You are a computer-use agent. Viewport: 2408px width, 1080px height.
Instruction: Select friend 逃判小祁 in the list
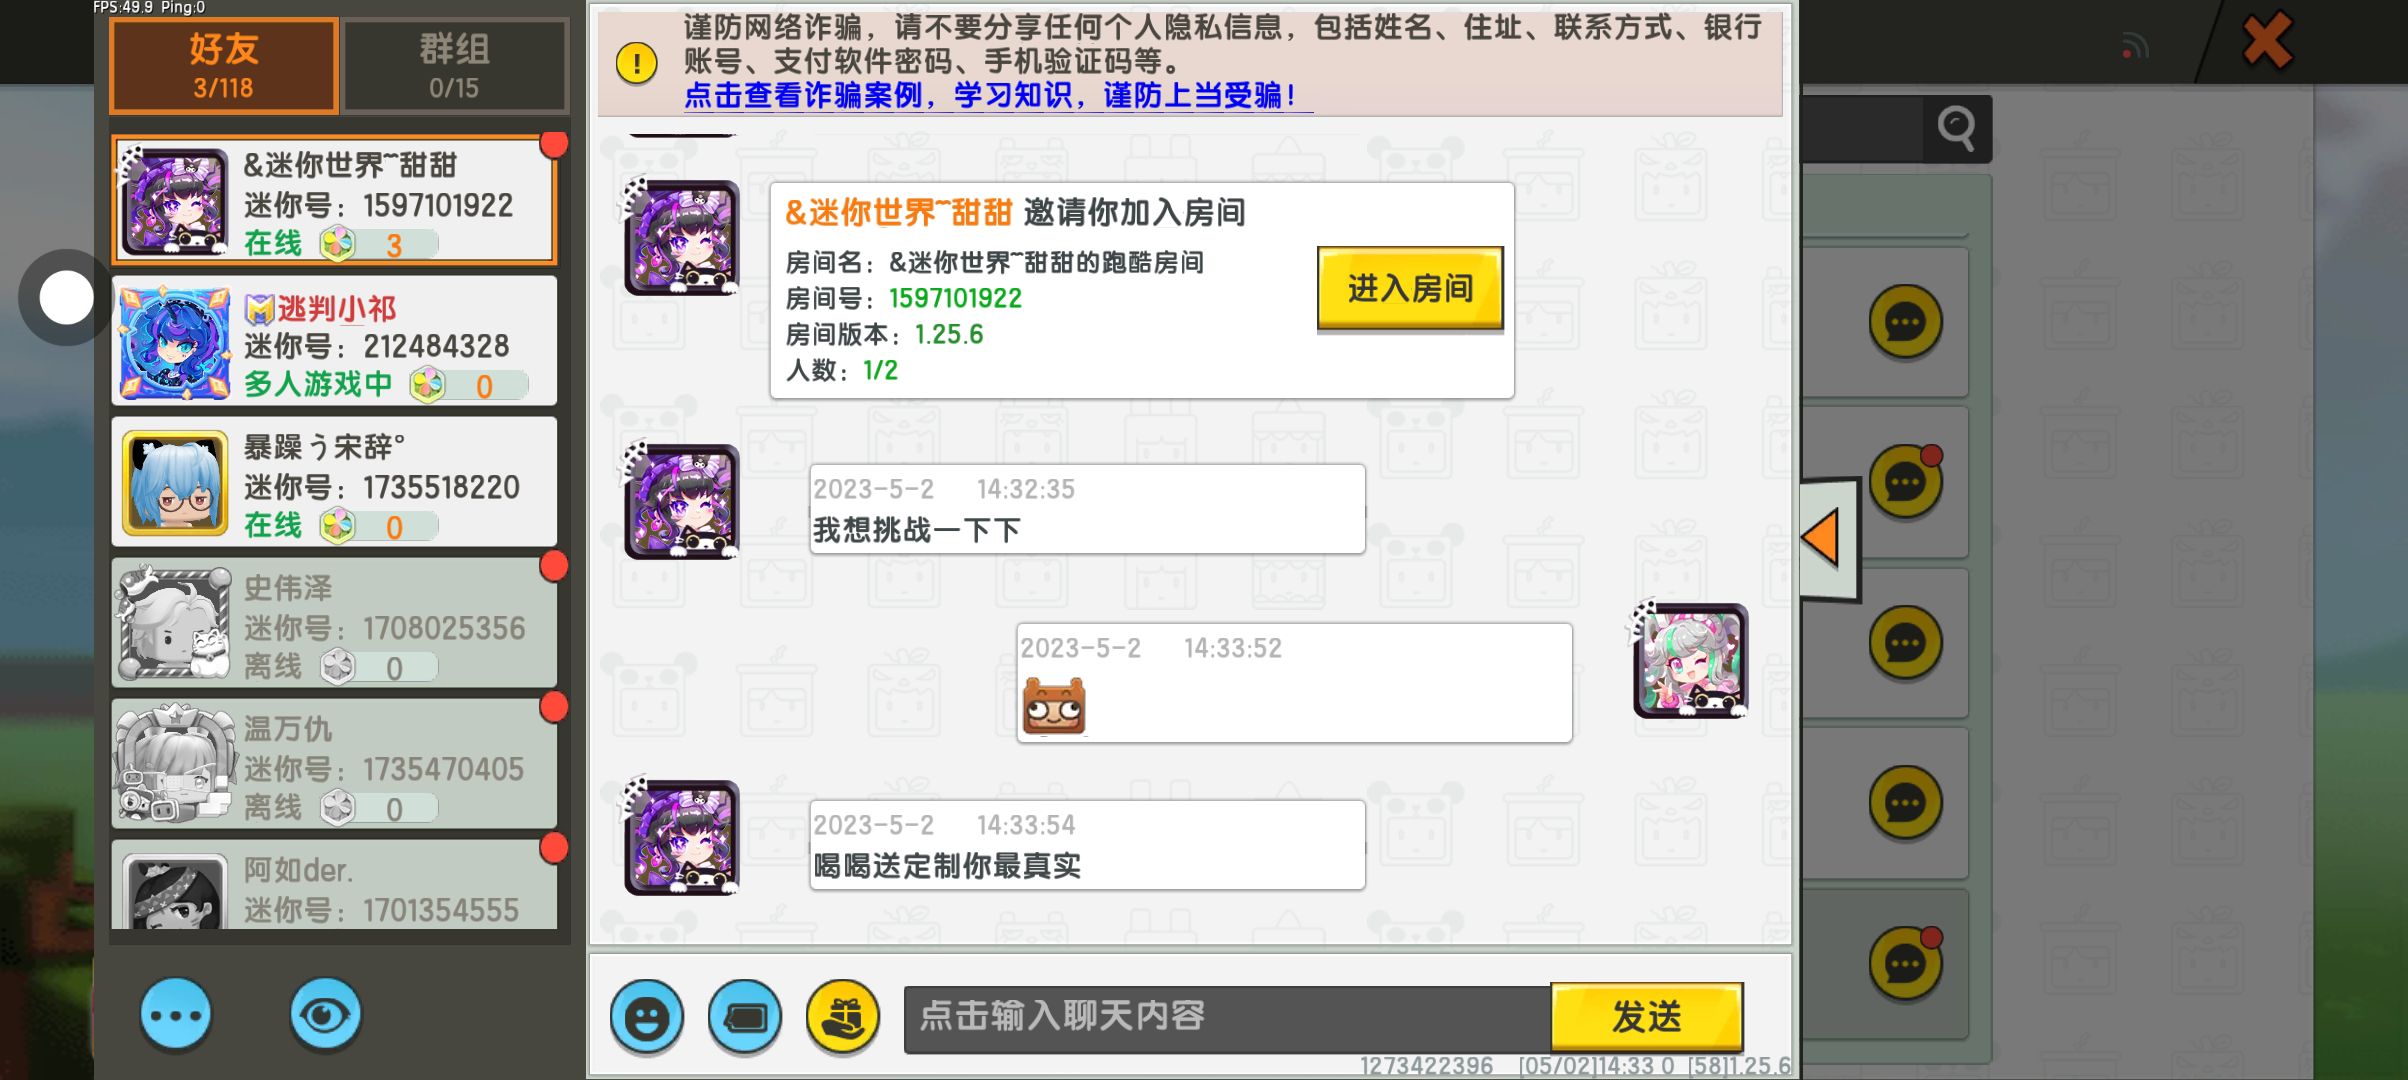335,341
